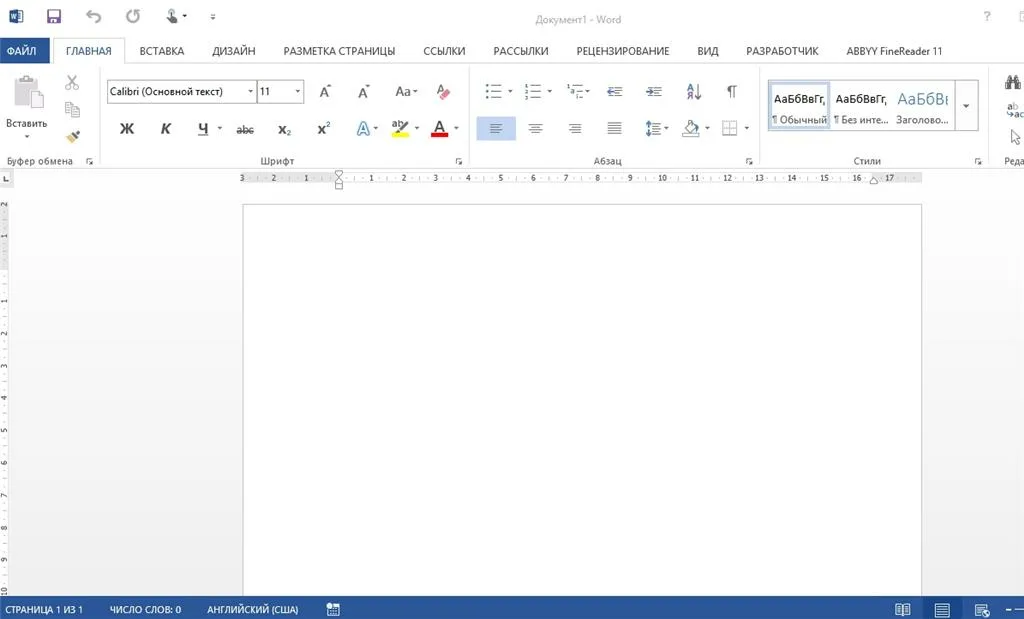
Task: Open the РАЗРАБОТЧИК tab
Action: (x=782, y=51)
